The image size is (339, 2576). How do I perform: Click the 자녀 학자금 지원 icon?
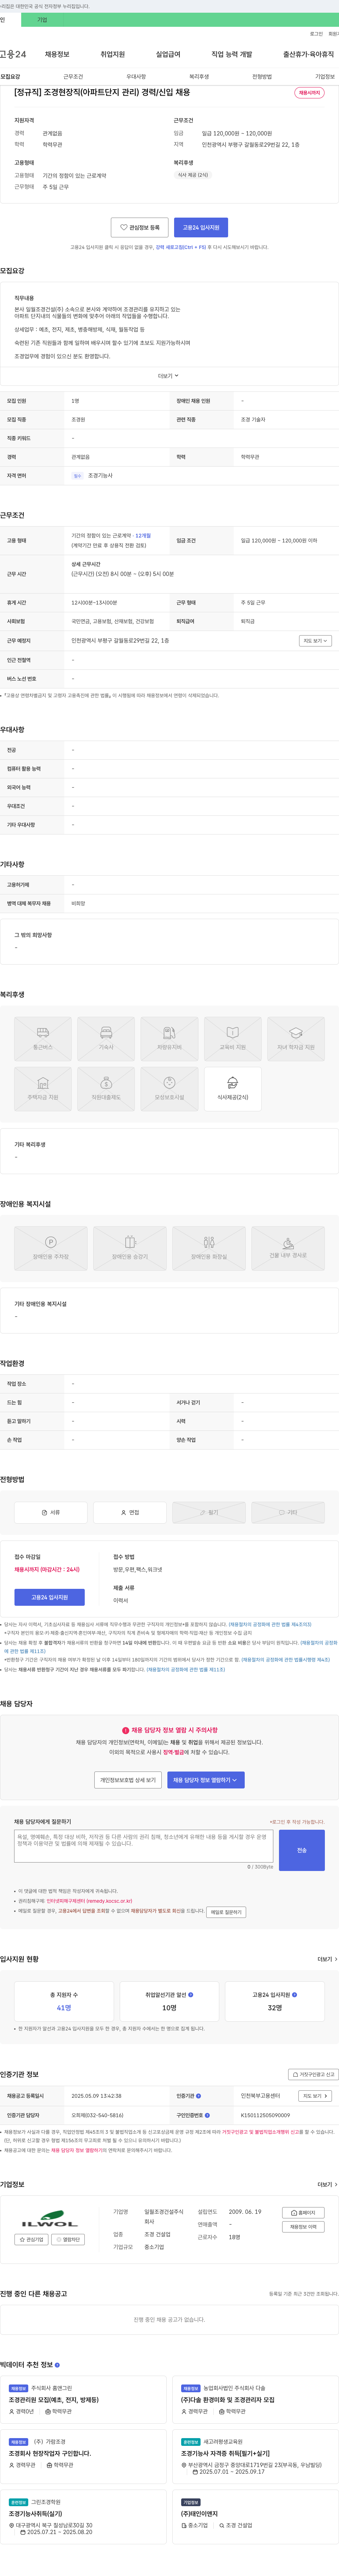[296, 1039]
